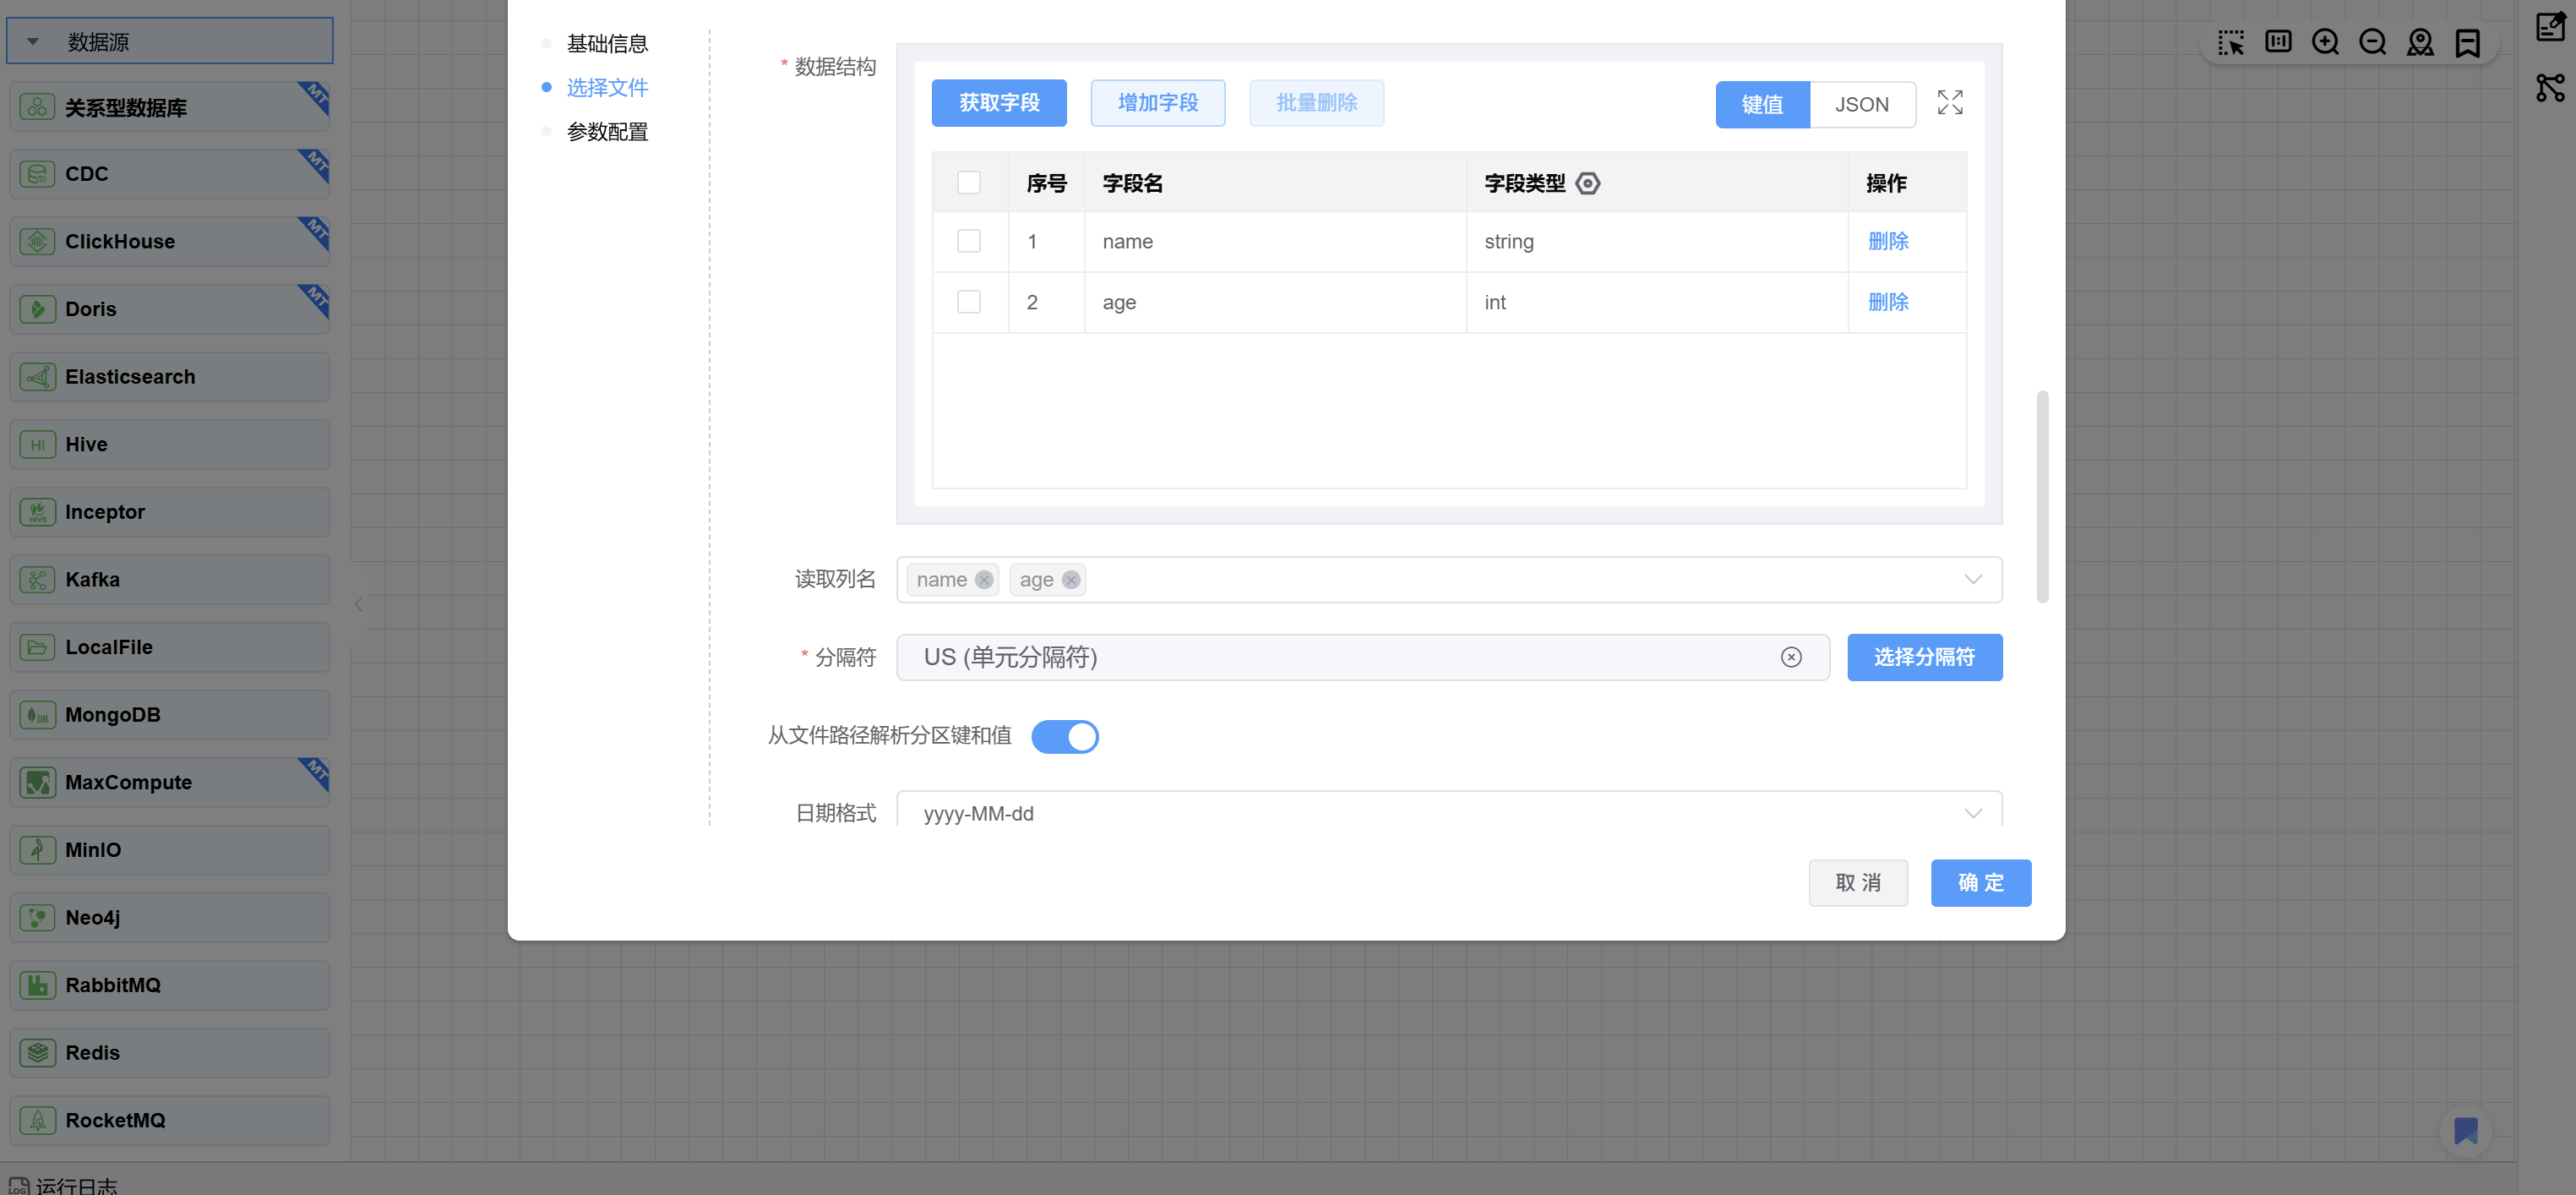Expand the 日期格式 yyyy-MM-dd dropdown
Image resolution: width=2576 pixels, height=1195 pixels.
[1972, 812]
